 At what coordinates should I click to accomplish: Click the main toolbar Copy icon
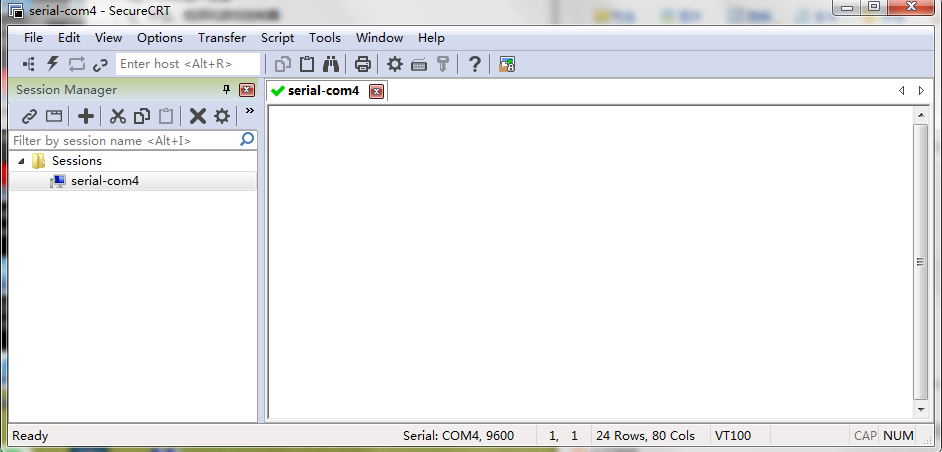[282, 64]
